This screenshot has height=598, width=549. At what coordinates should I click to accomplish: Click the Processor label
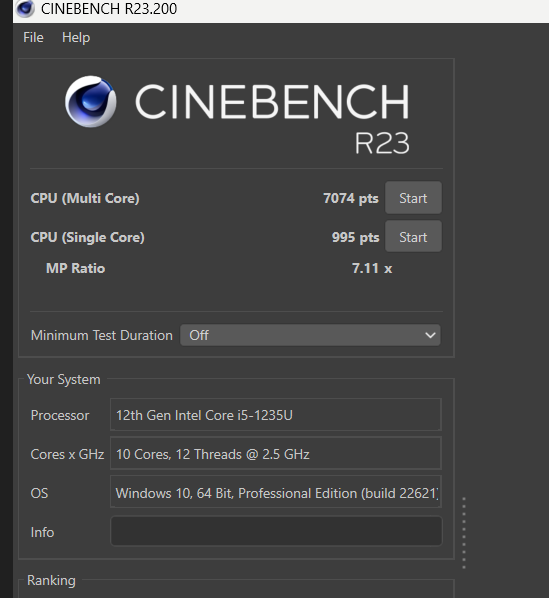coord(60,415)
